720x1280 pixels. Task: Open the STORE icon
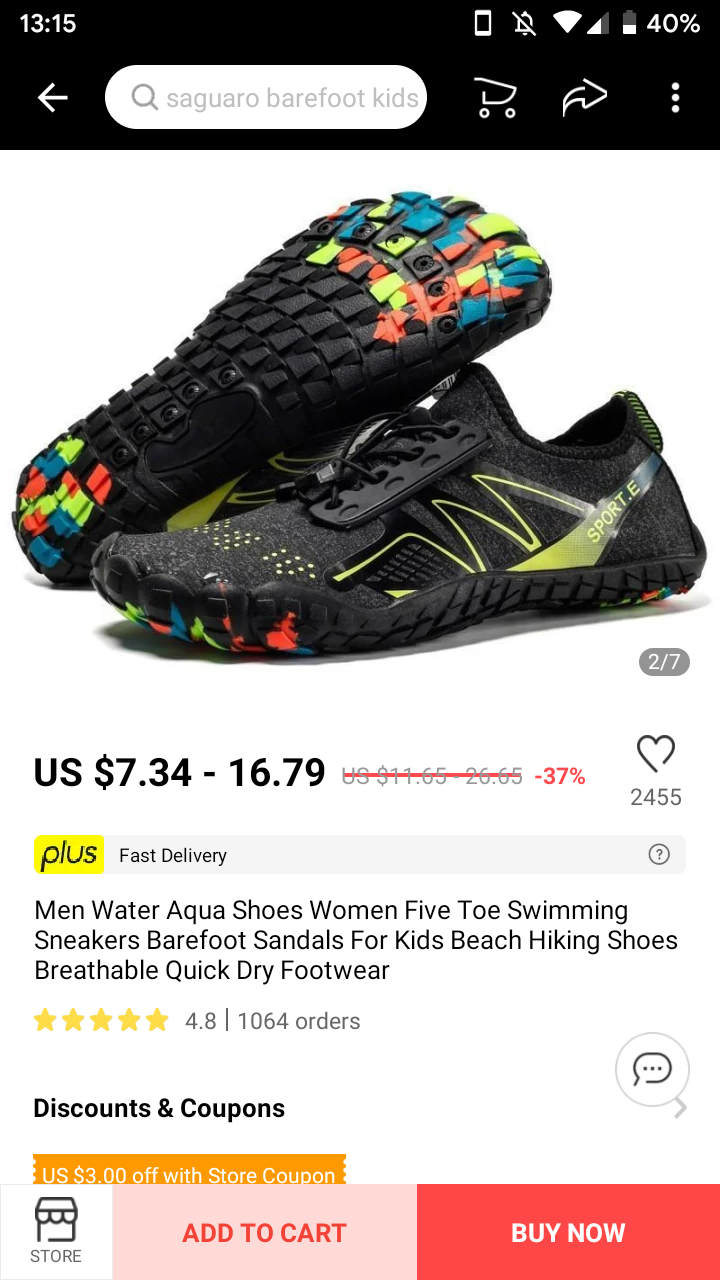[x=56, y=1232]
